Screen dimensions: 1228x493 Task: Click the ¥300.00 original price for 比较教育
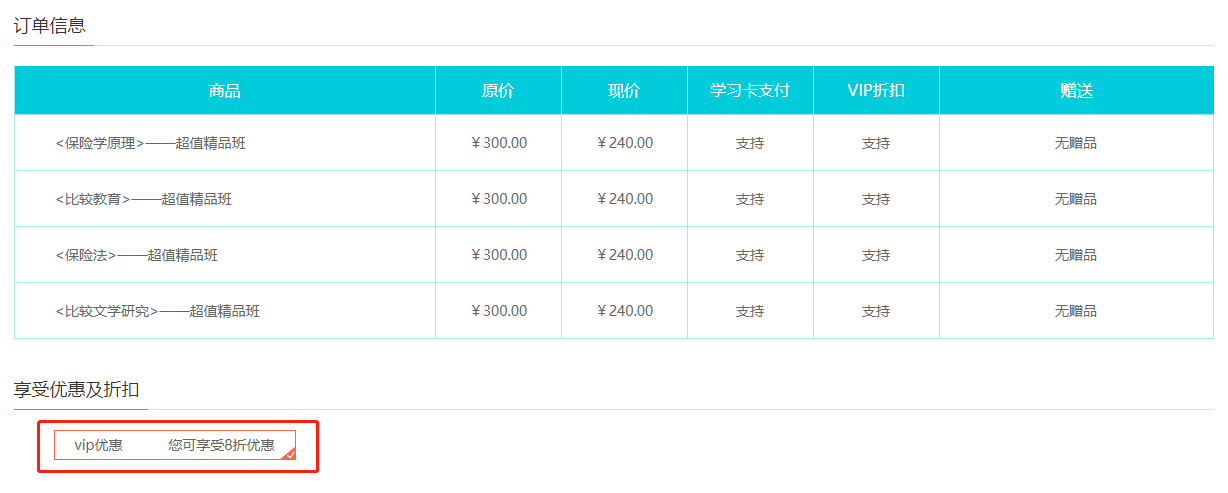498,199
